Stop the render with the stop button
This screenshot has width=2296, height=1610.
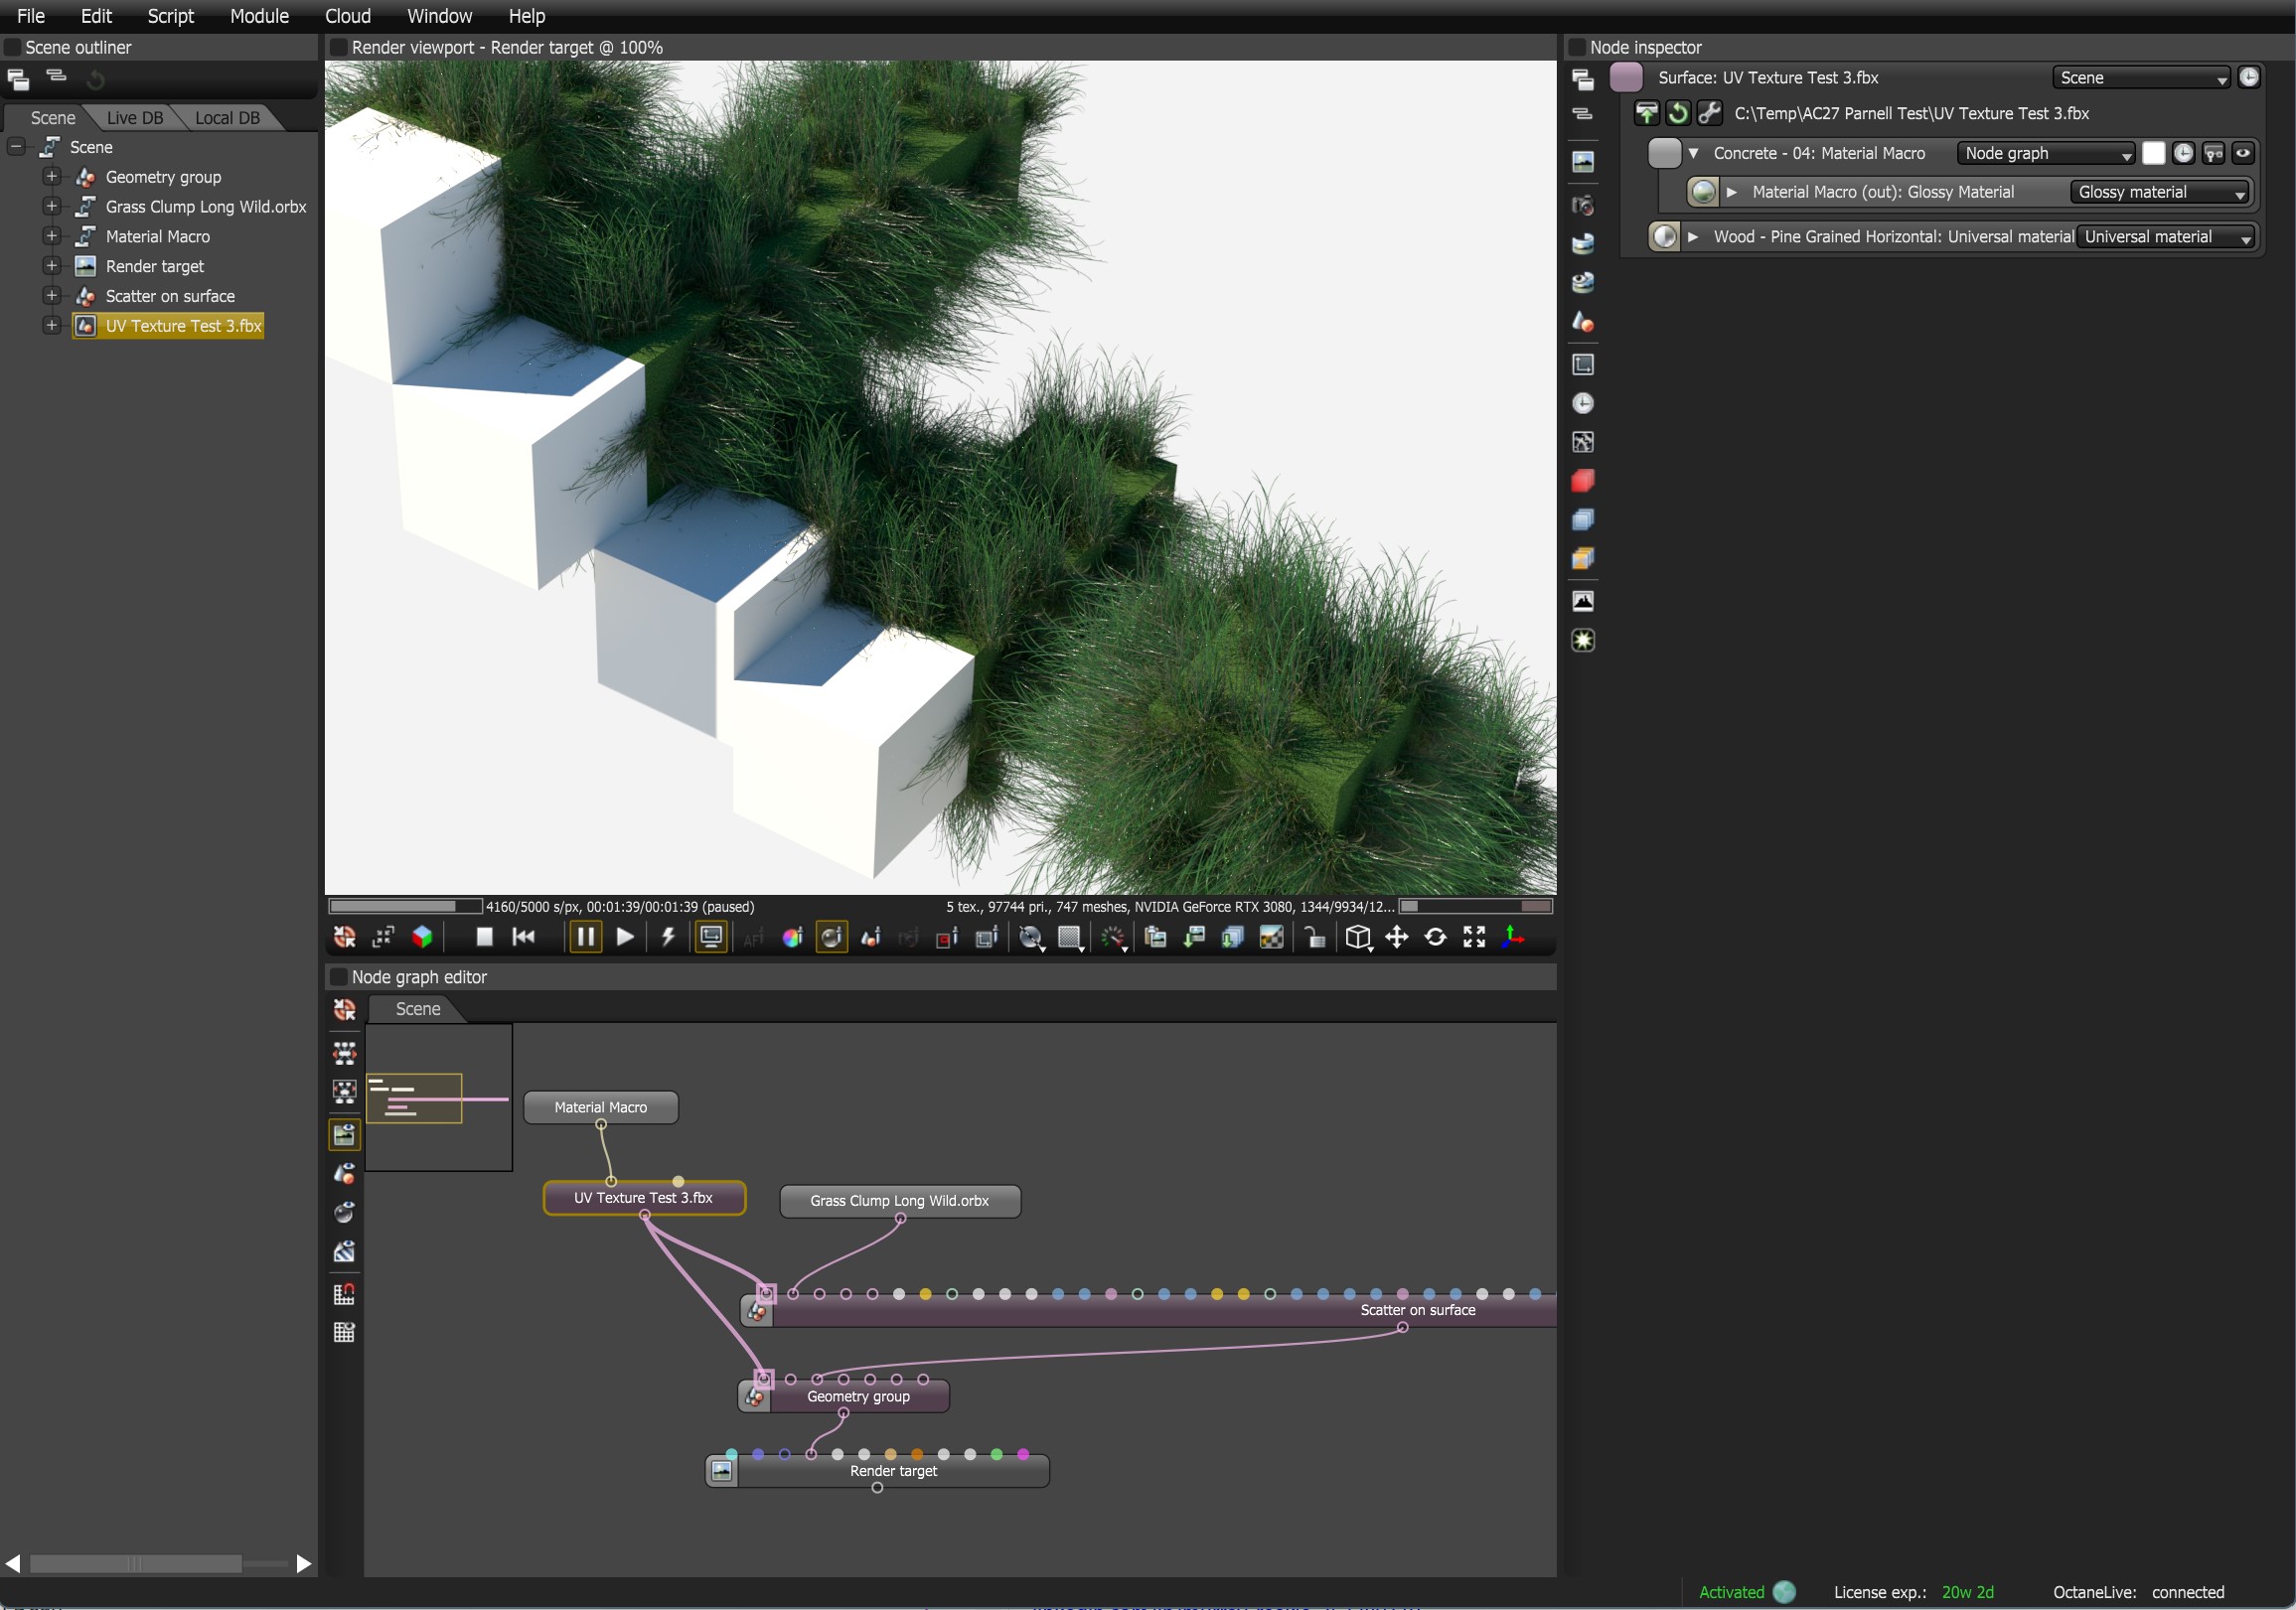[484, 937]
